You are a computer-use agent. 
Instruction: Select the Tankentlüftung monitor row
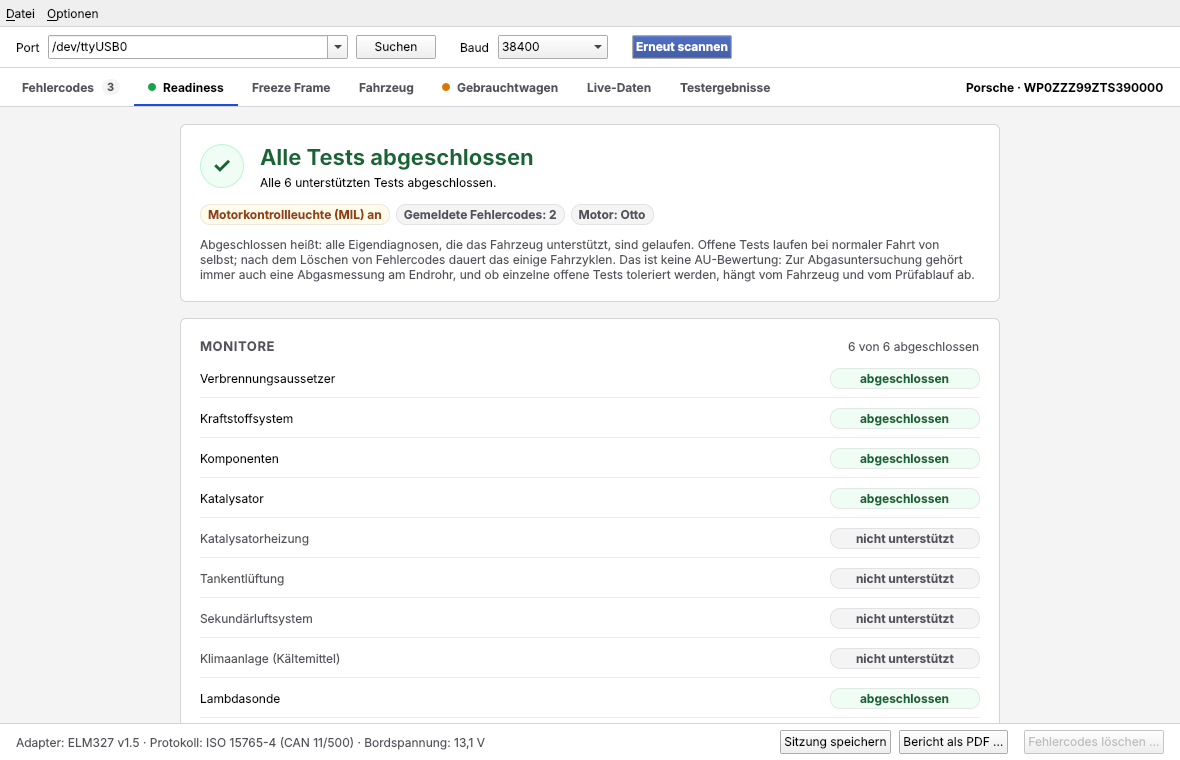click(590, 578)
